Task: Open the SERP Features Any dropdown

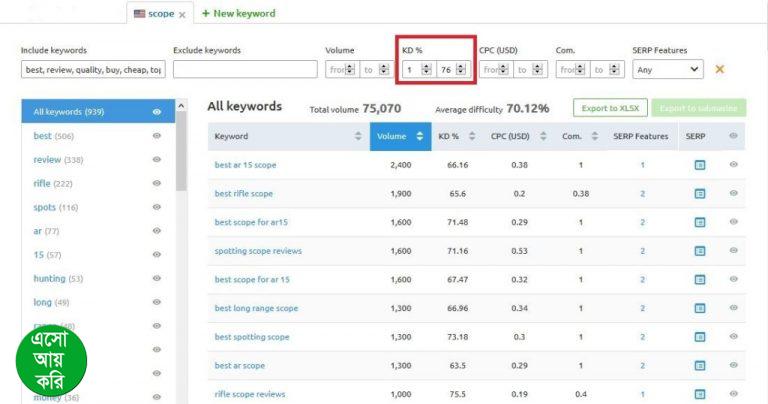Action: coord(668,70)
